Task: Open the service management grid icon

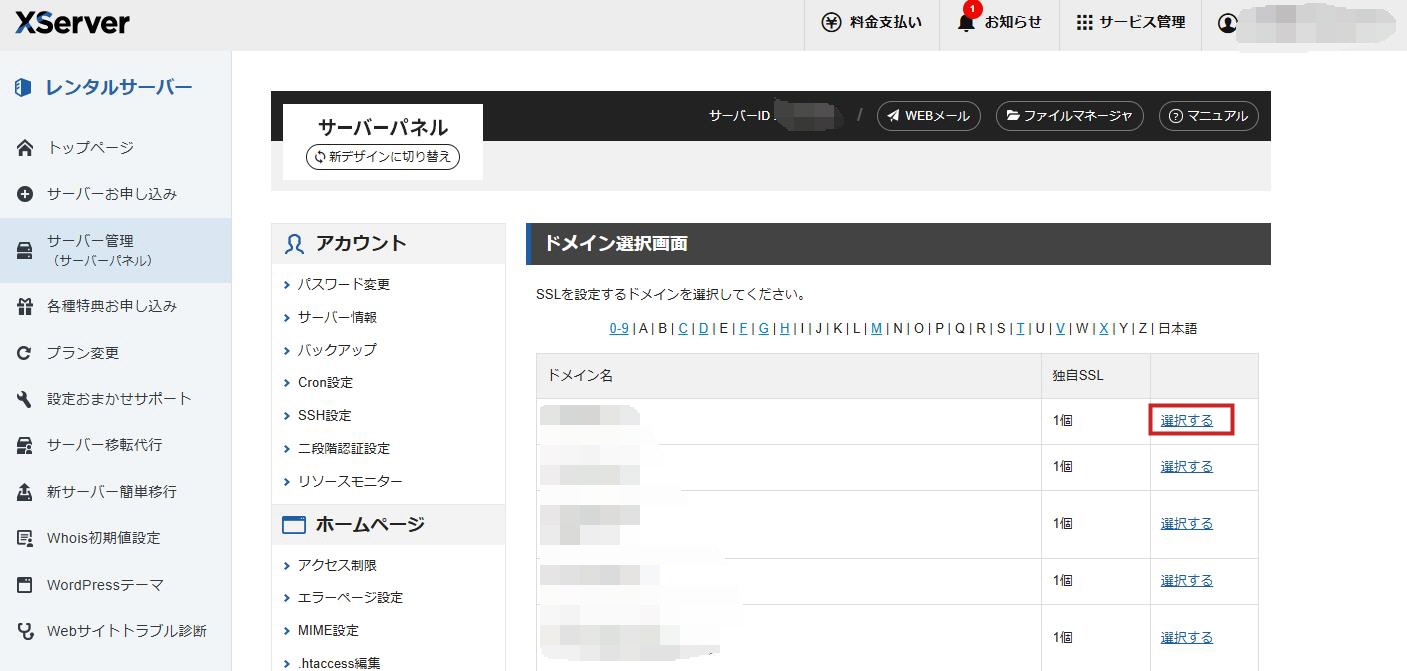Action: tap(1085, 22)
